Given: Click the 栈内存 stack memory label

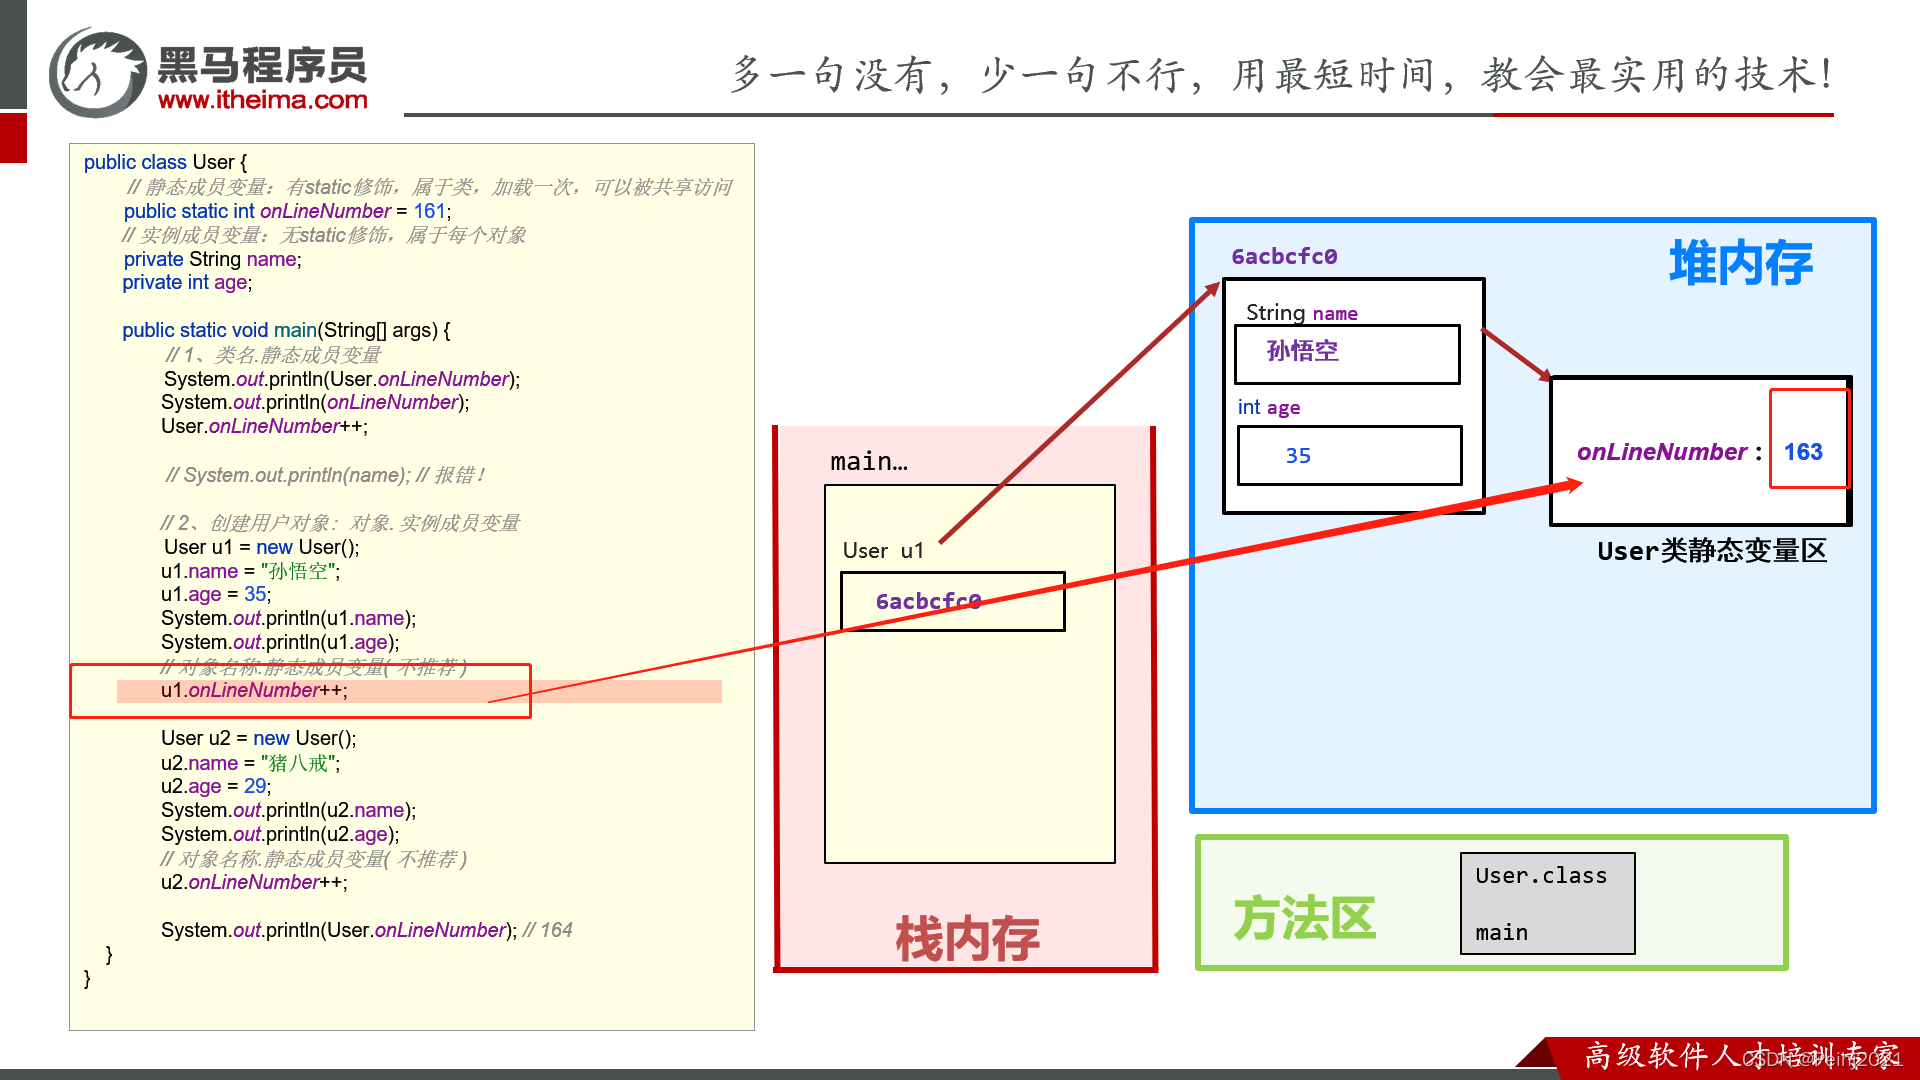Looking at the screenshot, I should click(x=966, y=938).
